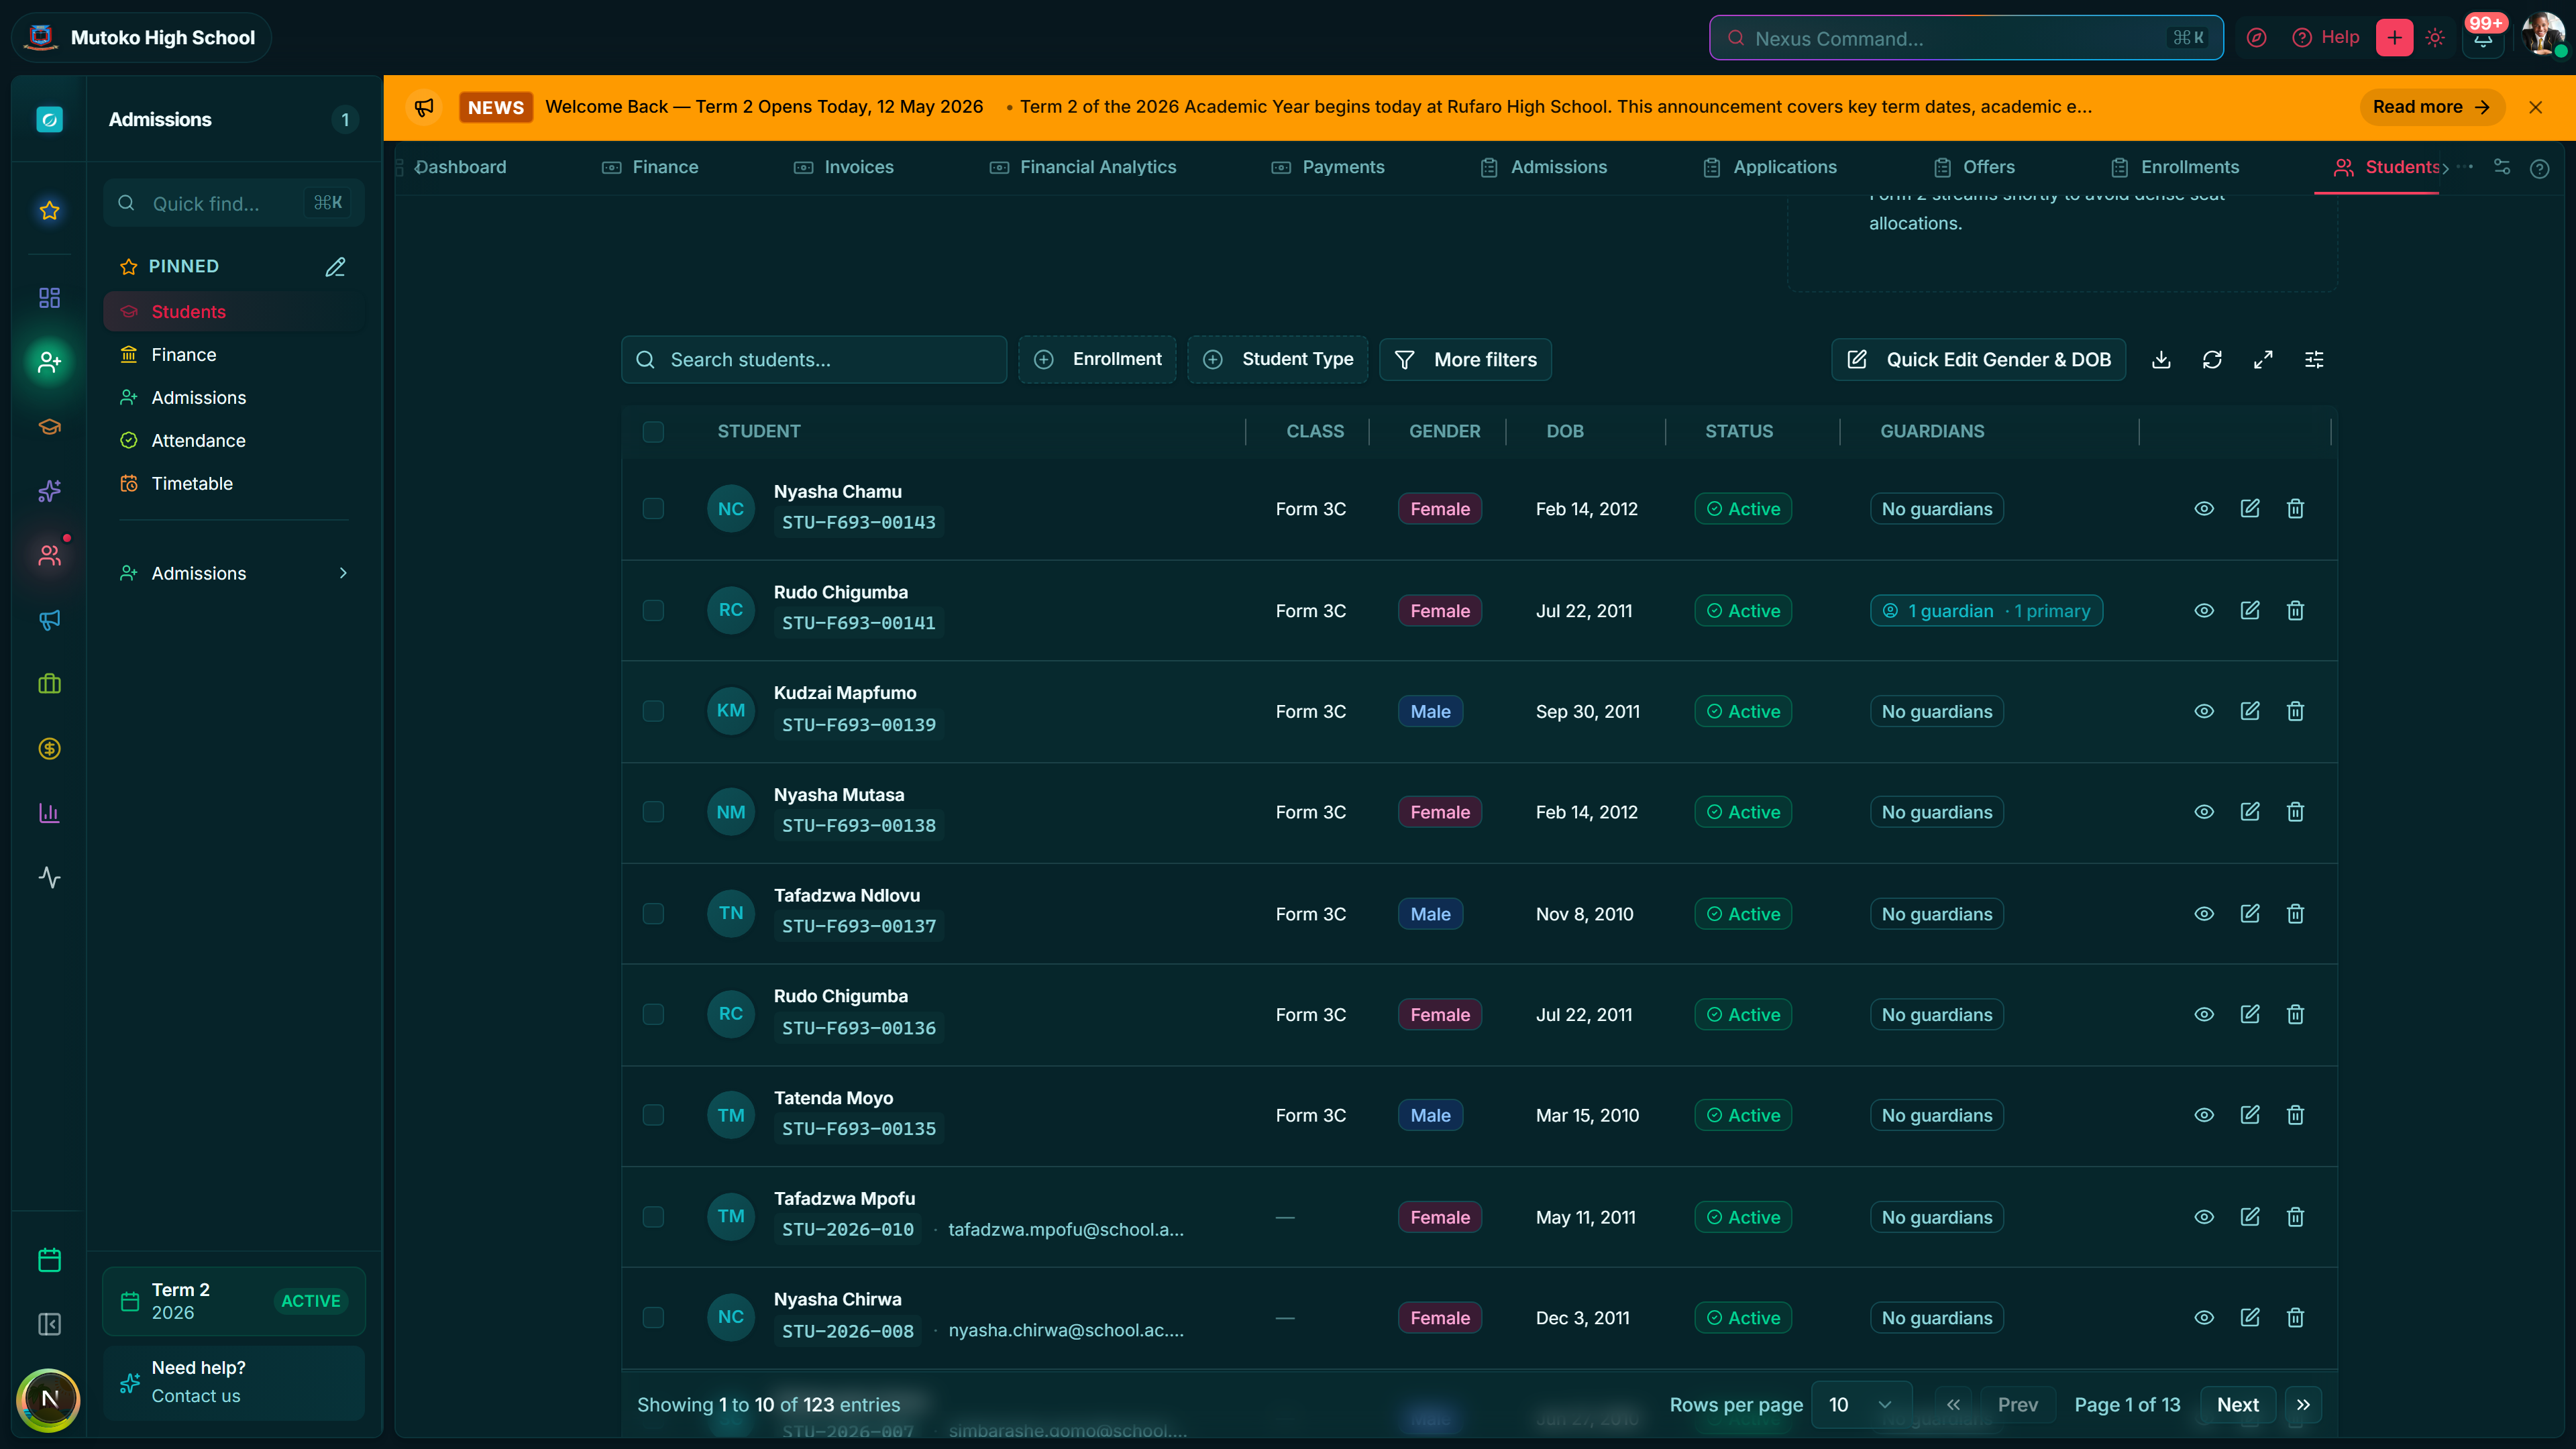Image resolution: width=2576 pixels, height=1449 pixels.
Task: View Tafadzwa Ndlovu's details with the eye icon
Action: click(2204, 914)
